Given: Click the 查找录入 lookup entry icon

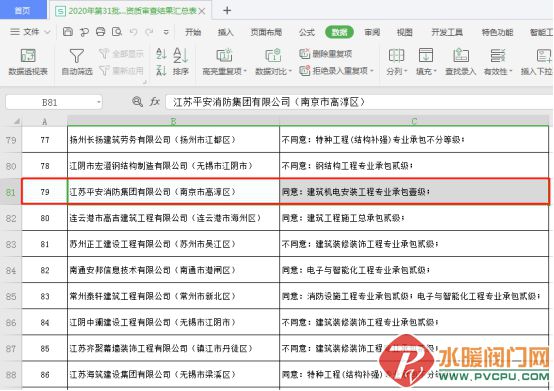Looking at the screenshot, I should (460, 62).
